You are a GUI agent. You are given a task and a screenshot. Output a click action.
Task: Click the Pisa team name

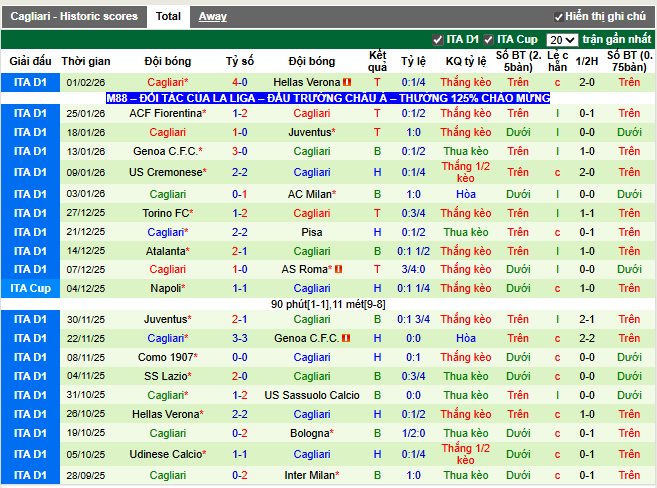click(x=312, y=232)
